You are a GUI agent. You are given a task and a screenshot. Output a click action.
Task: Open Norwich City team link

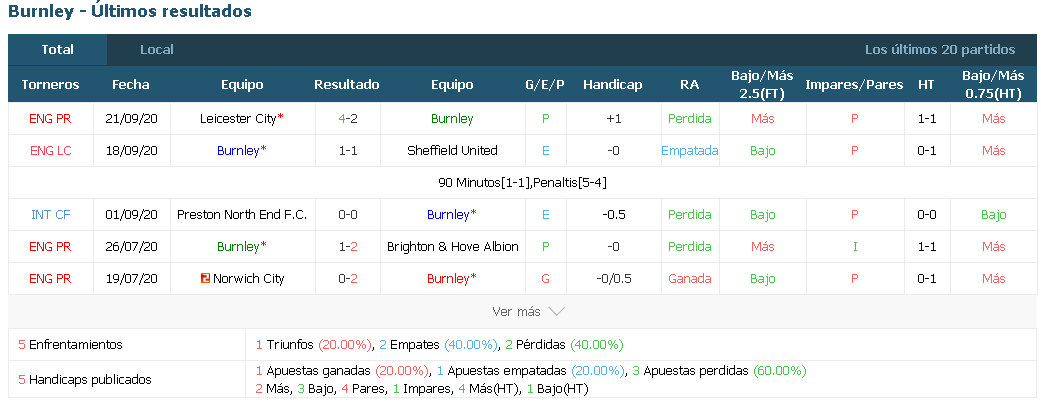coord(248,279)
